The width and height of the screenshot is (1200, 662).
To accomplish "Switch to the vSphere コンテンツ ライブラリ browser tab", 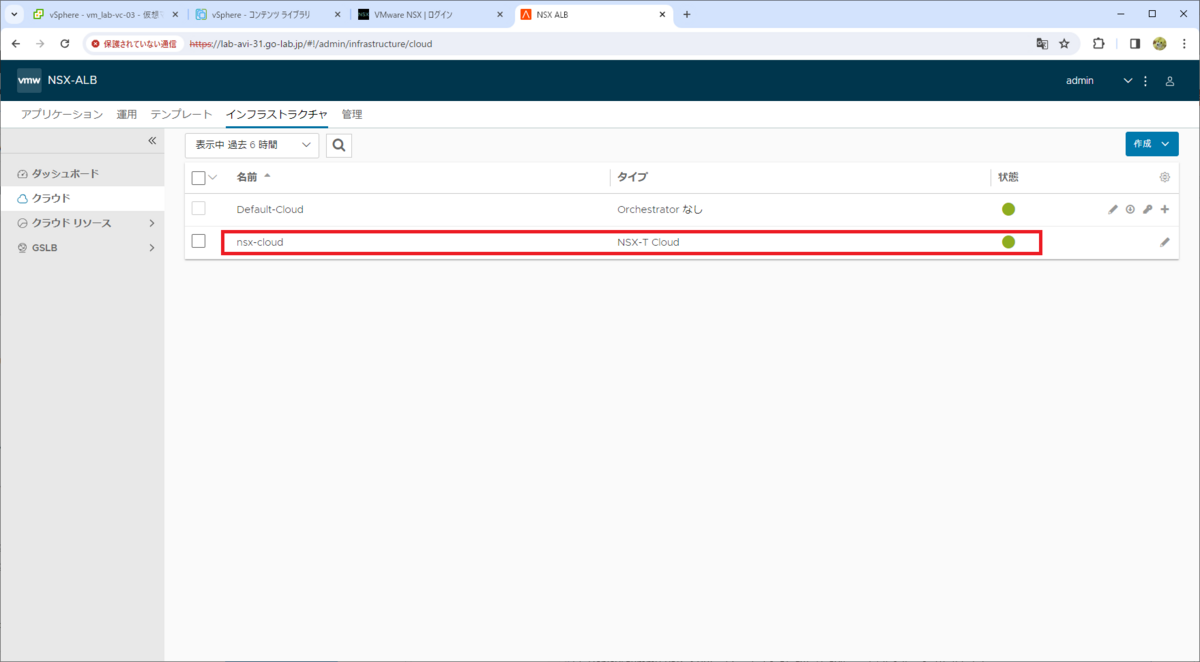I will point(269,15).
